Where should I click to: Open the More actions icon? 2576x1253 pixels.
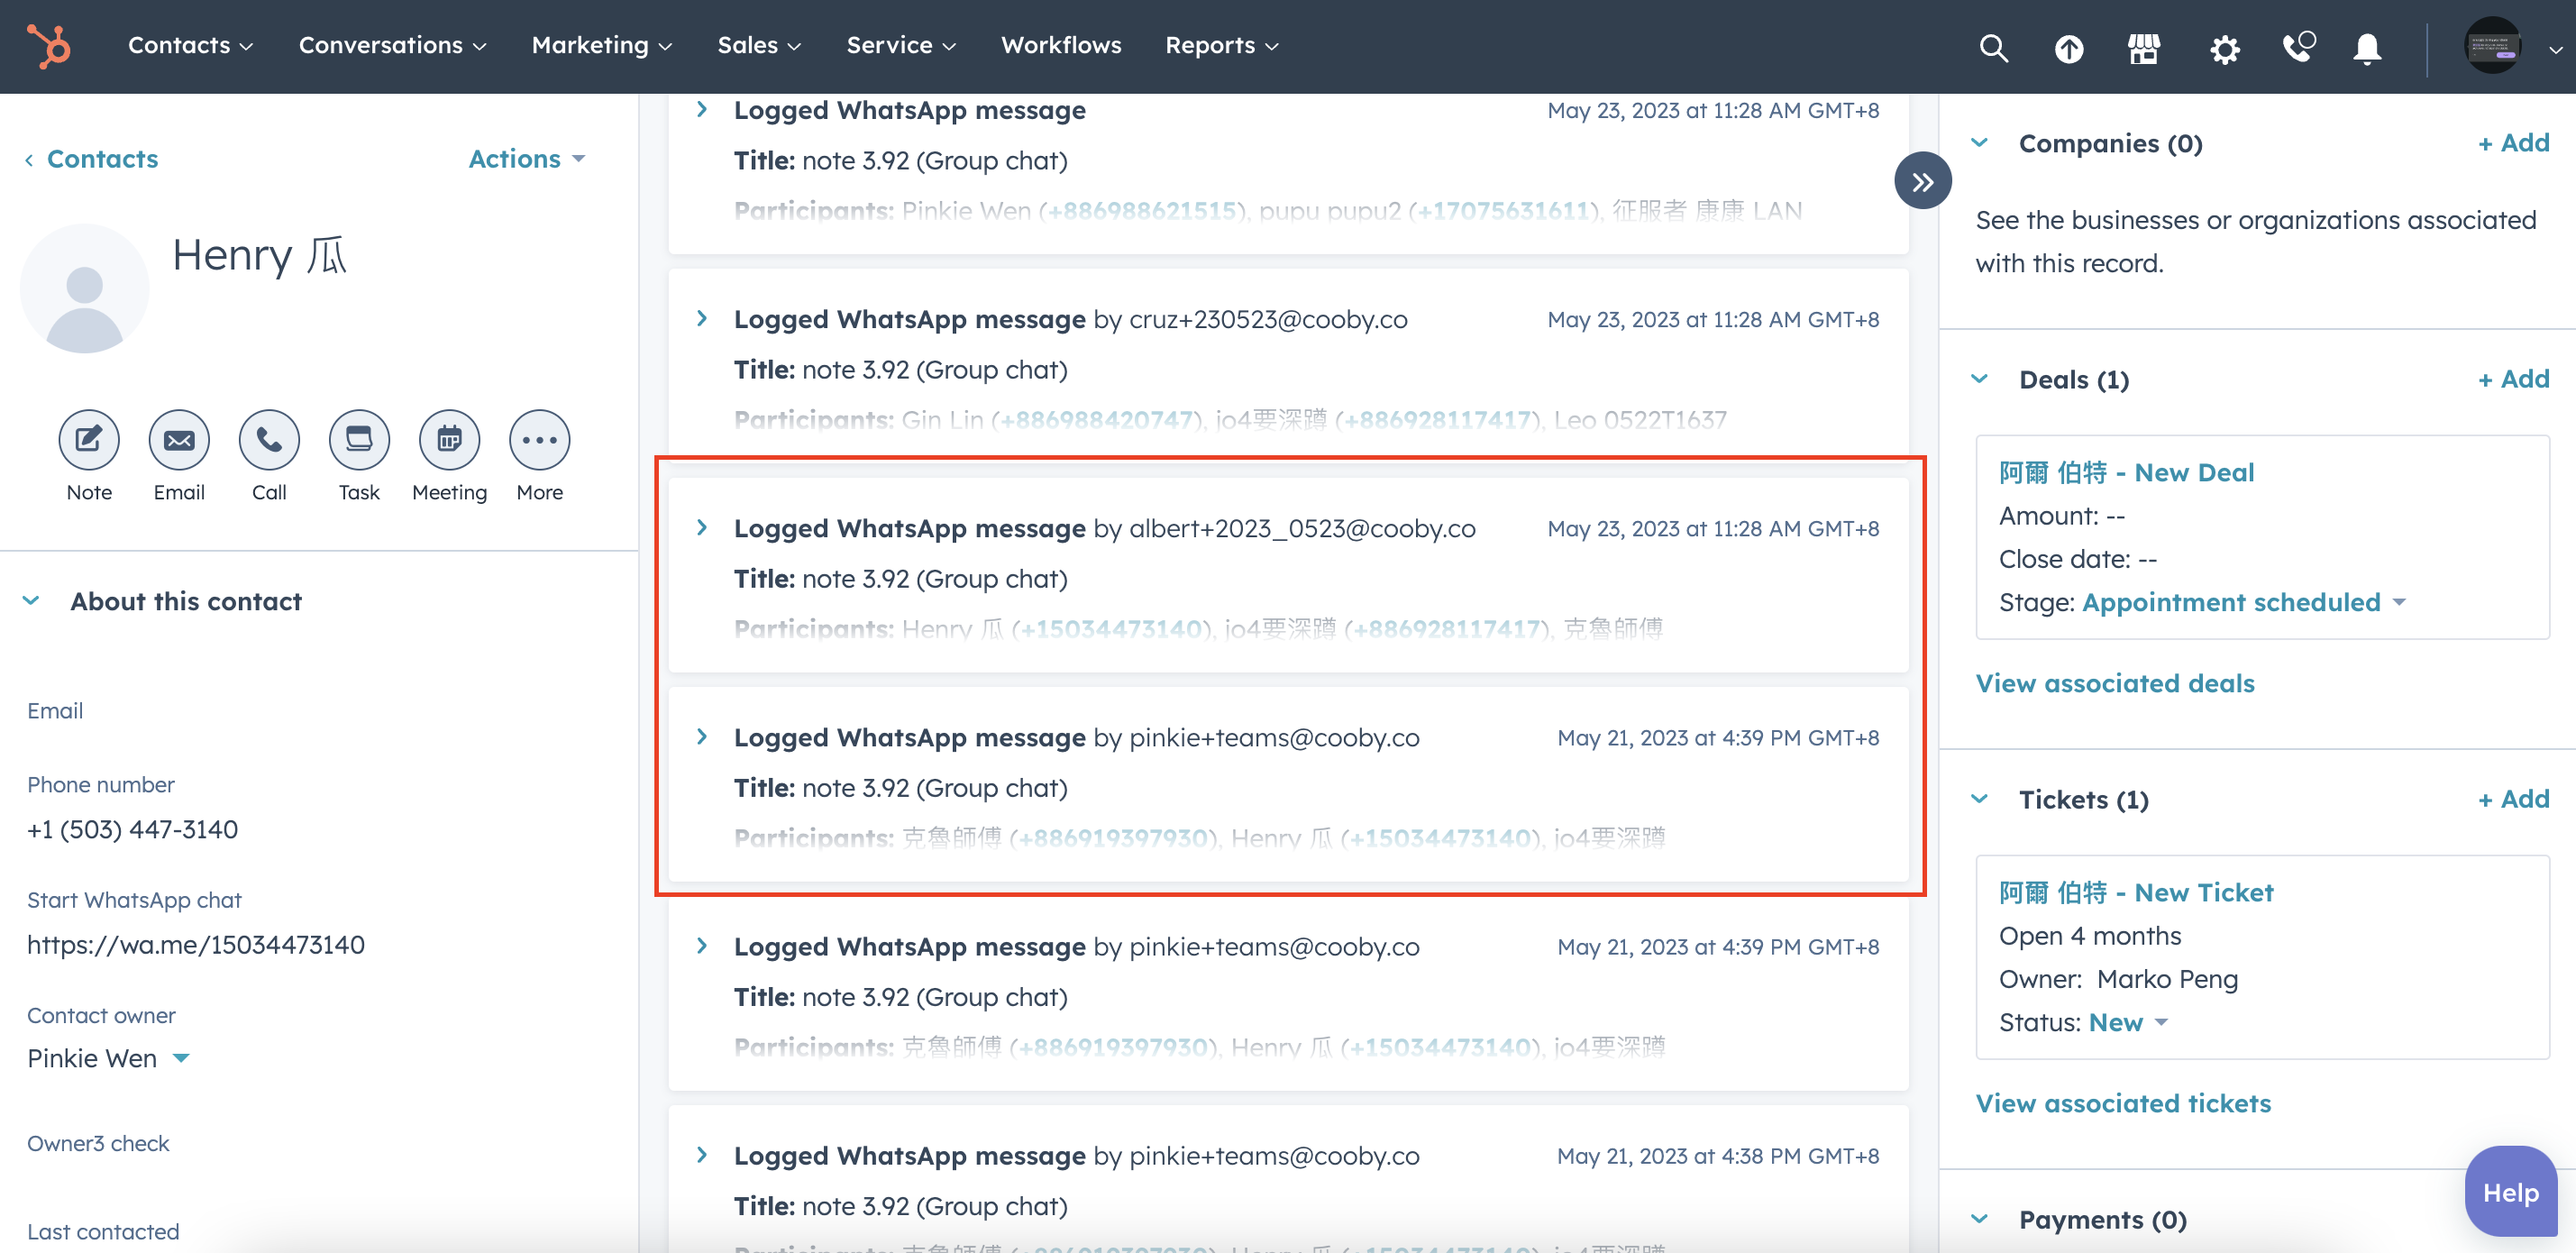(538, 440)
